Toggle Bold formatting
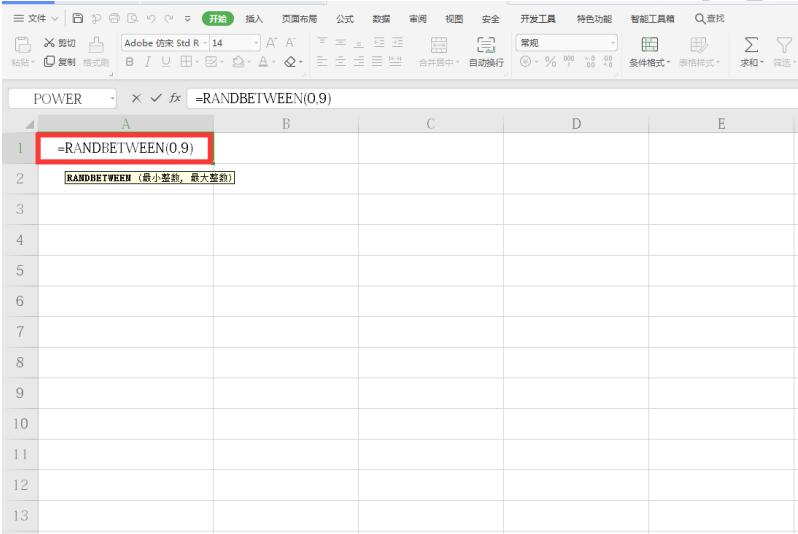 pyautogui.click(x=130, y=62)
